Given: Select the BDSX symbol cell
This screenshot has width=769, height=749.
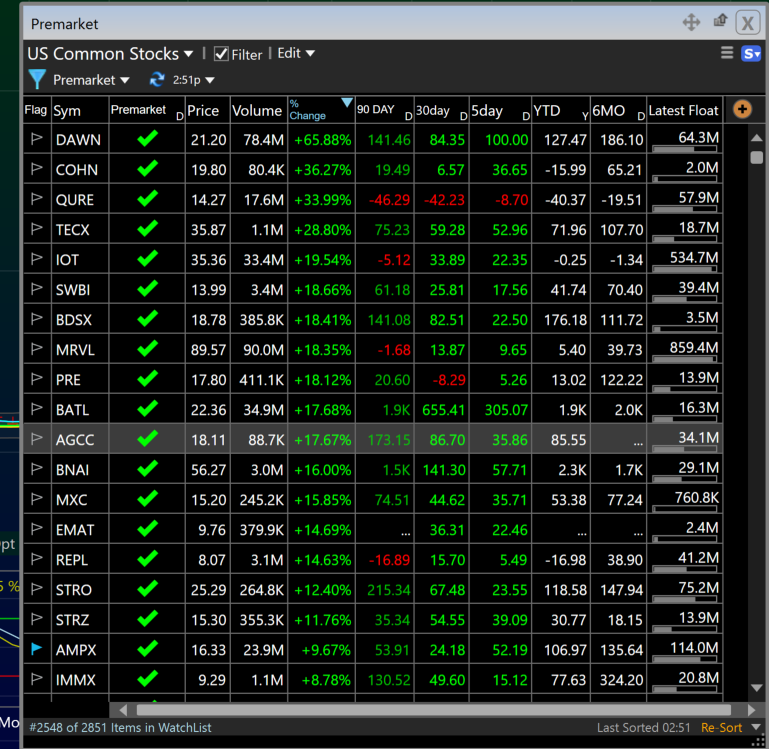Looking at the screenshot, I should [79, 319].
